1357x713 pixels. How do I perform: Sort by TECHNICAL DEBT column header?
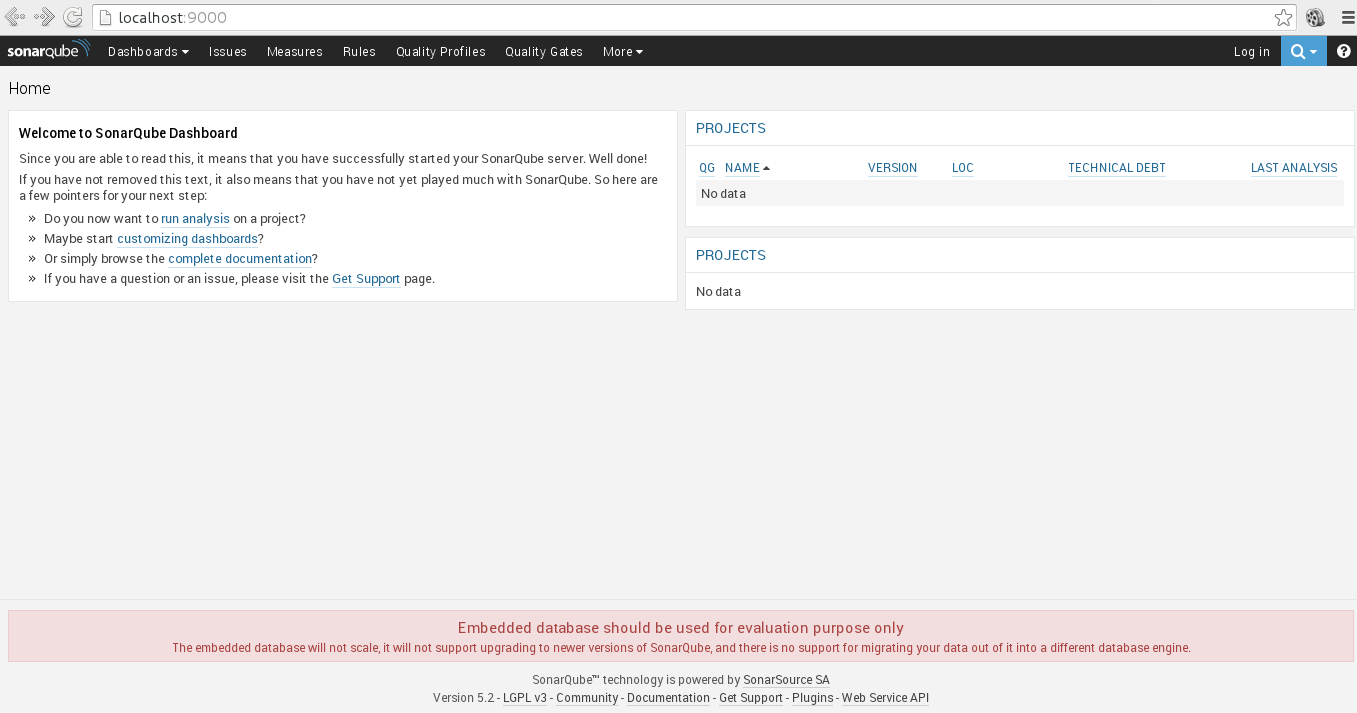[x=1116, y=168]
